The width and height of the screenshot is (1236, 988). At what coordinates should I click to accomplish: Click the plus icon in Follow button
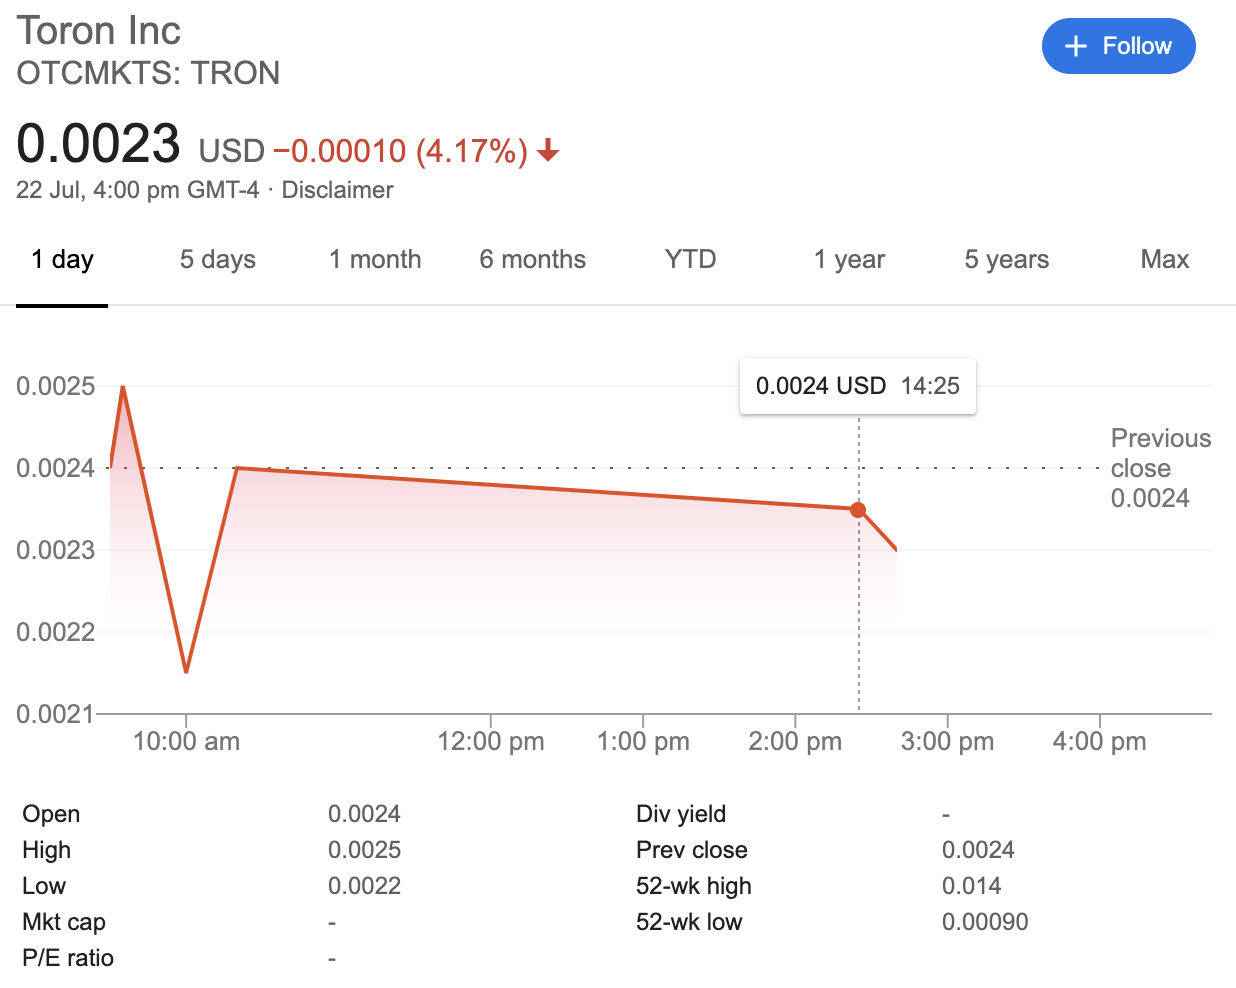coord(1076,46)
